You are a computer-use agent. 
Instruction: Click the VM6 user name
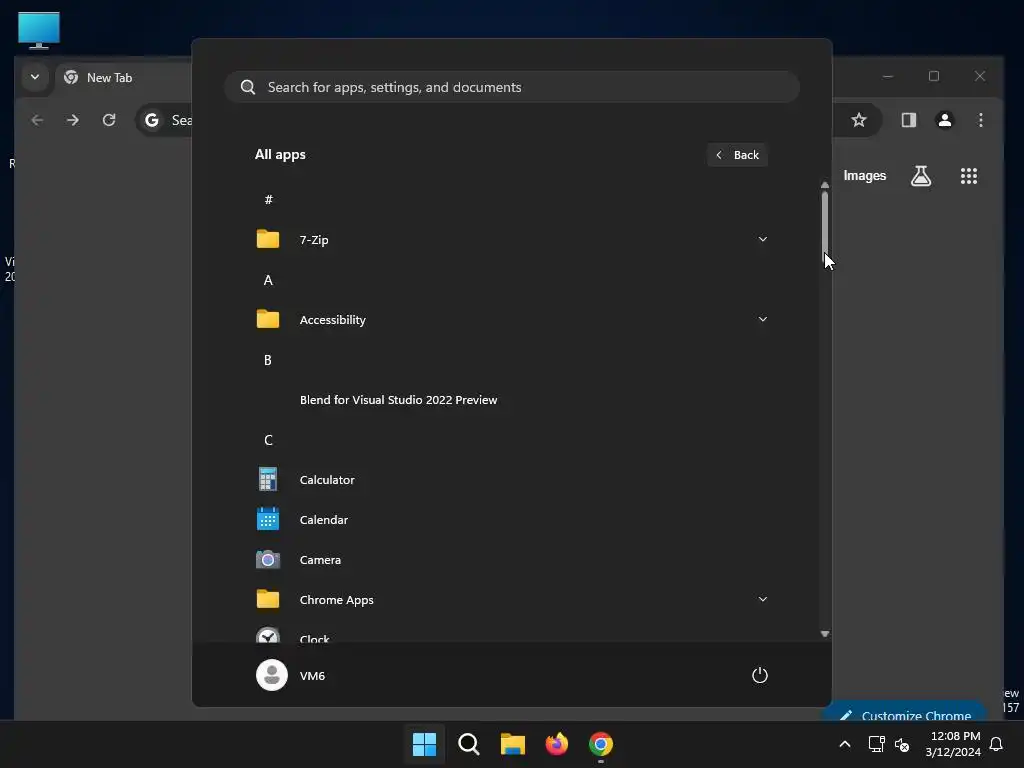click(312, 676)
